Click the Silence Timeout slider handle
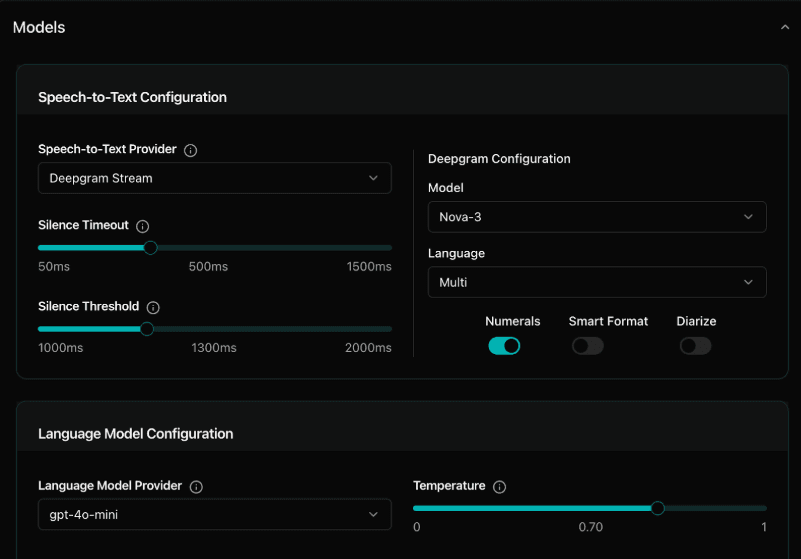The height and width of the screenshot is (559, 801). [x=150, y=247]
